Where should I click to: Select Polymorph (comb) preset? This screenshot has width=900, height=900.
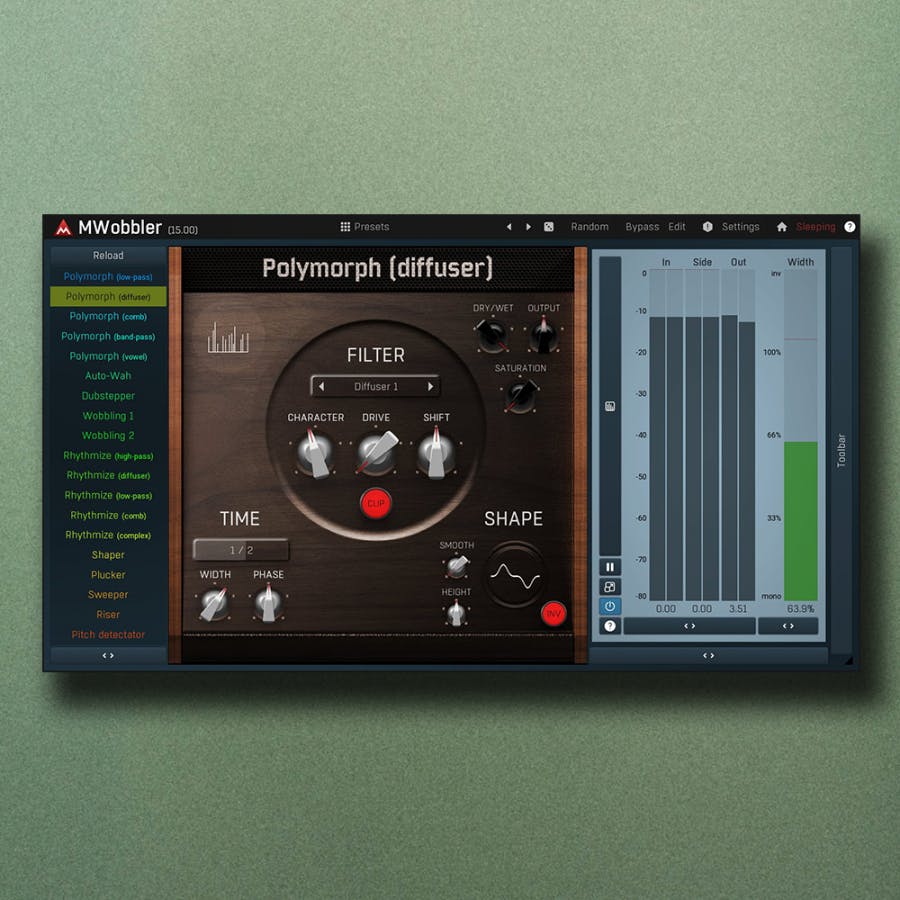(x=108, y=316)
